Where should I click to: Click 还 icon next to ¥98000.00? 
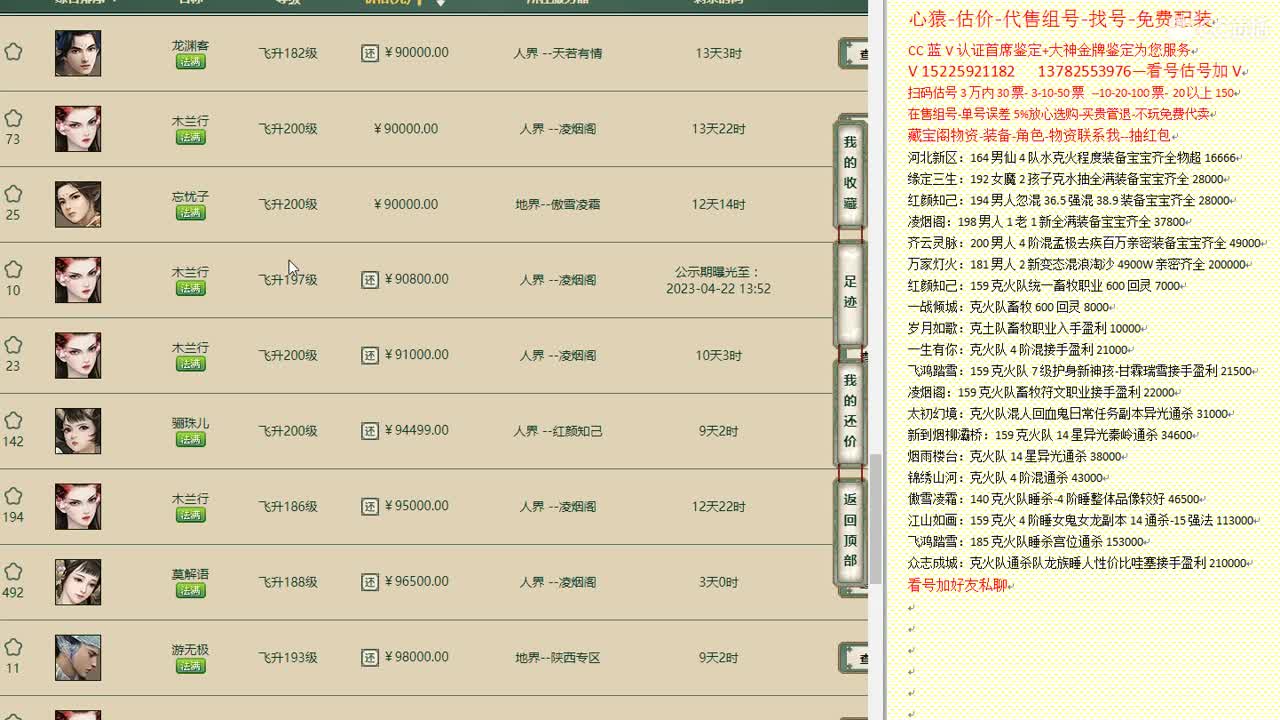click(x=369, y=658)
